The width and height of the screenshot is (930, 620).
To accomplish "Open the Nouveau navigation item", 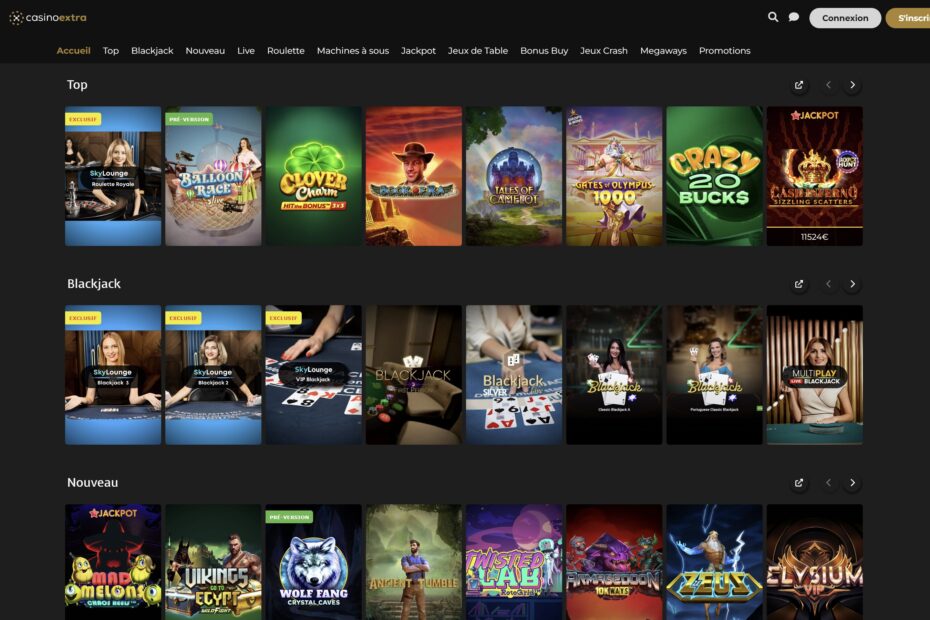I will coord(205,51).
